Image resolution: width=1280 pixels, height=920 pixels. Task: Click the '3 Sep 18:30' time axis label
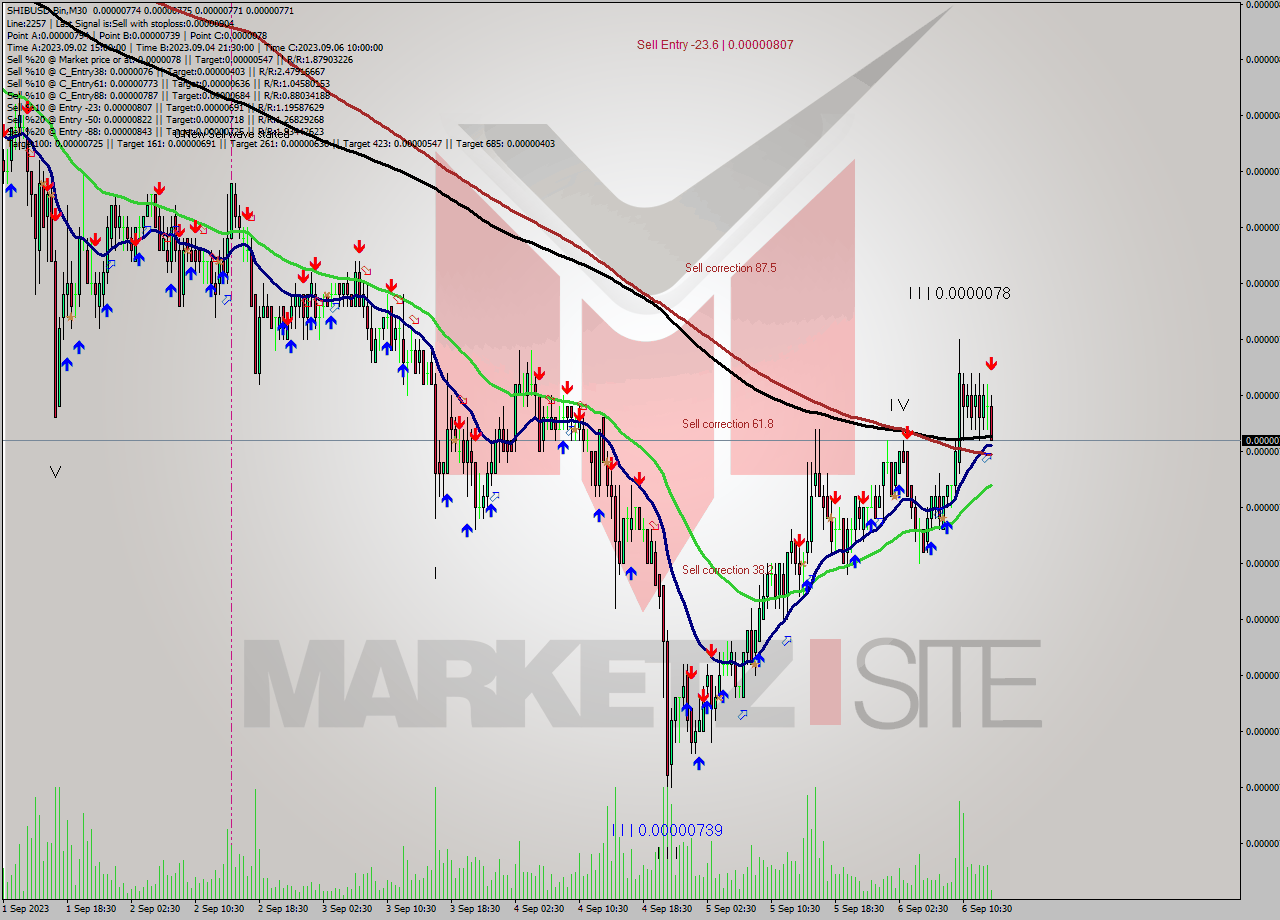pos(474,908)
